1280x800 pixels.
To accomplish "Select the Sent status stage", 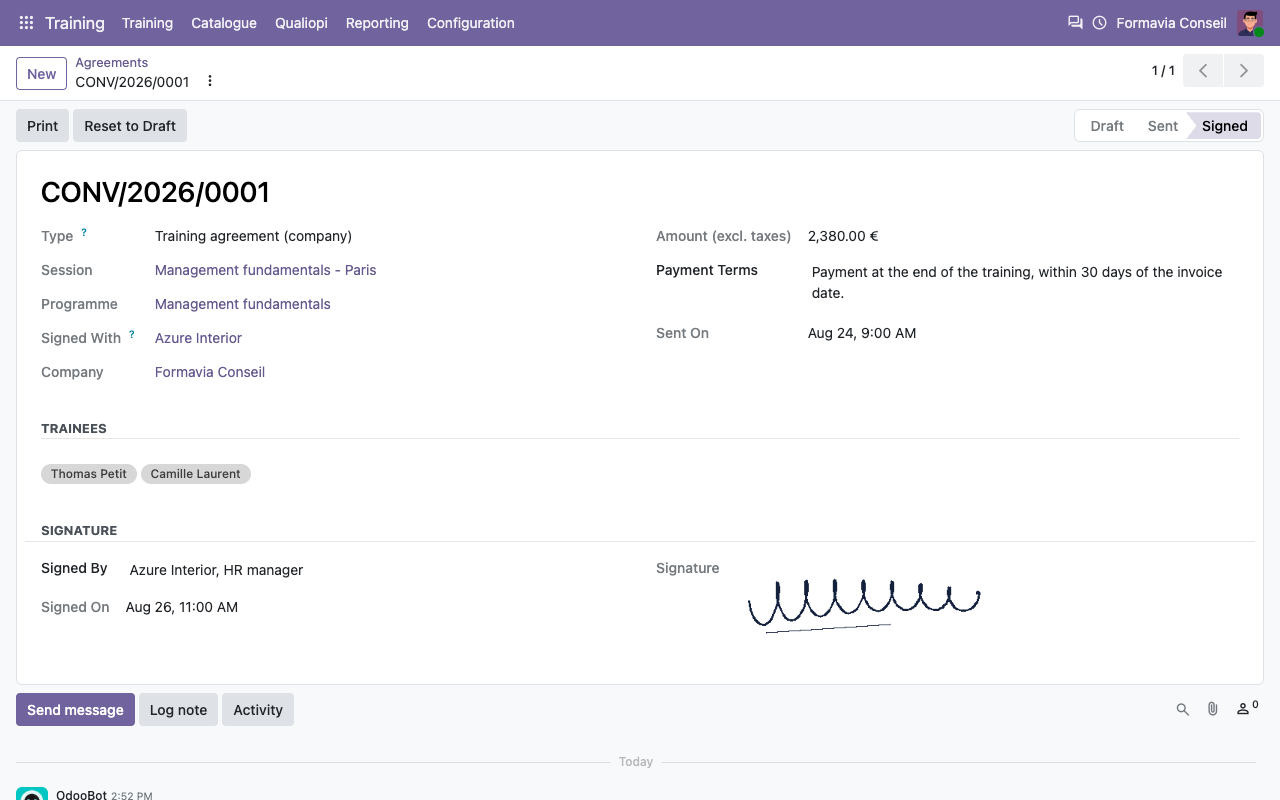I will coord(1163,126).
